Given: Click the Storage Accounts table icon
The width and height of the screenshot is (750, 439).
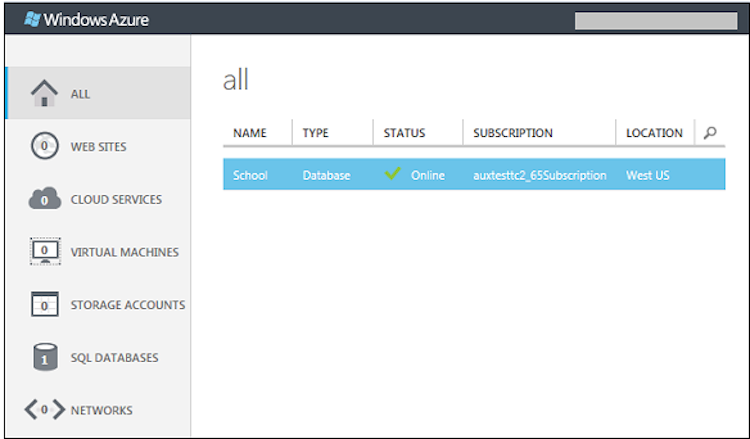Looking at the screenshot, I should [45, 304].
